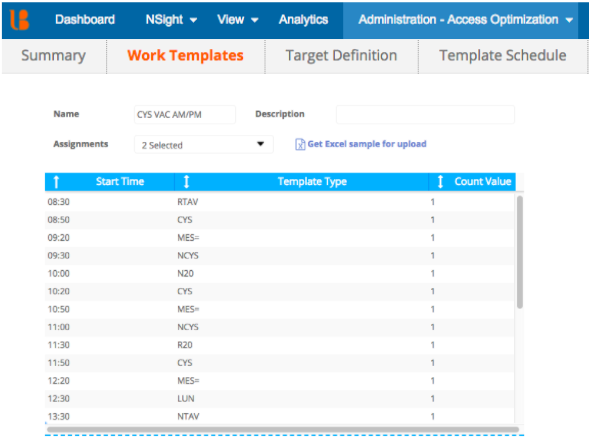Click the table's vertical scrollbar thumb
Image resolution: width=589 pixels, height=444 pixels.
(520, 252)
